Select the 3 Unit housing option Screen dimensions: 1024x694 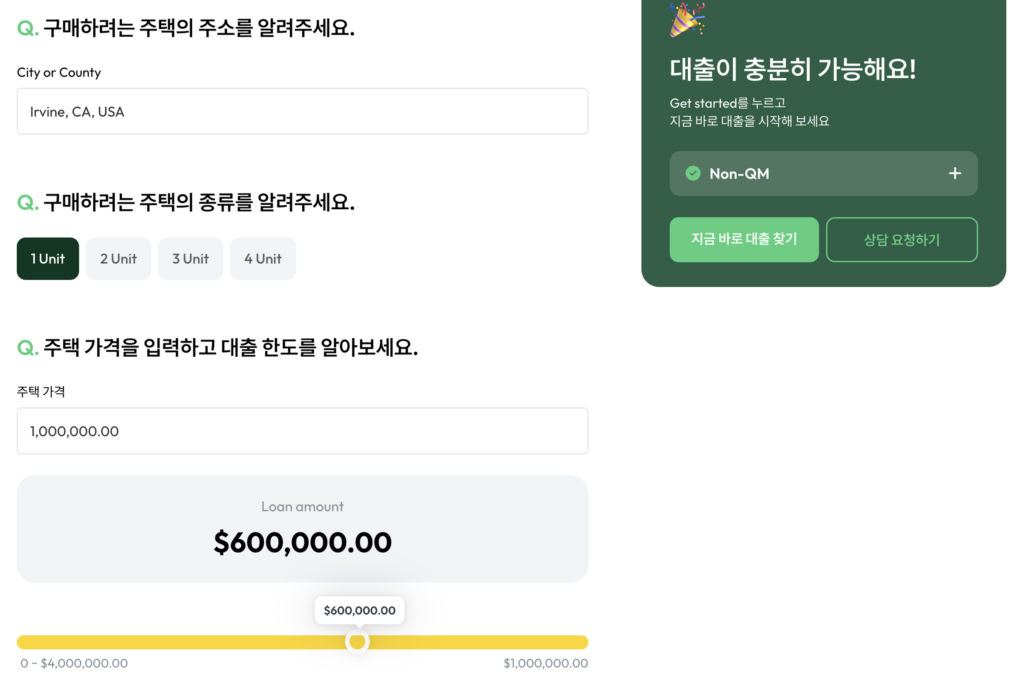(190, 258)
